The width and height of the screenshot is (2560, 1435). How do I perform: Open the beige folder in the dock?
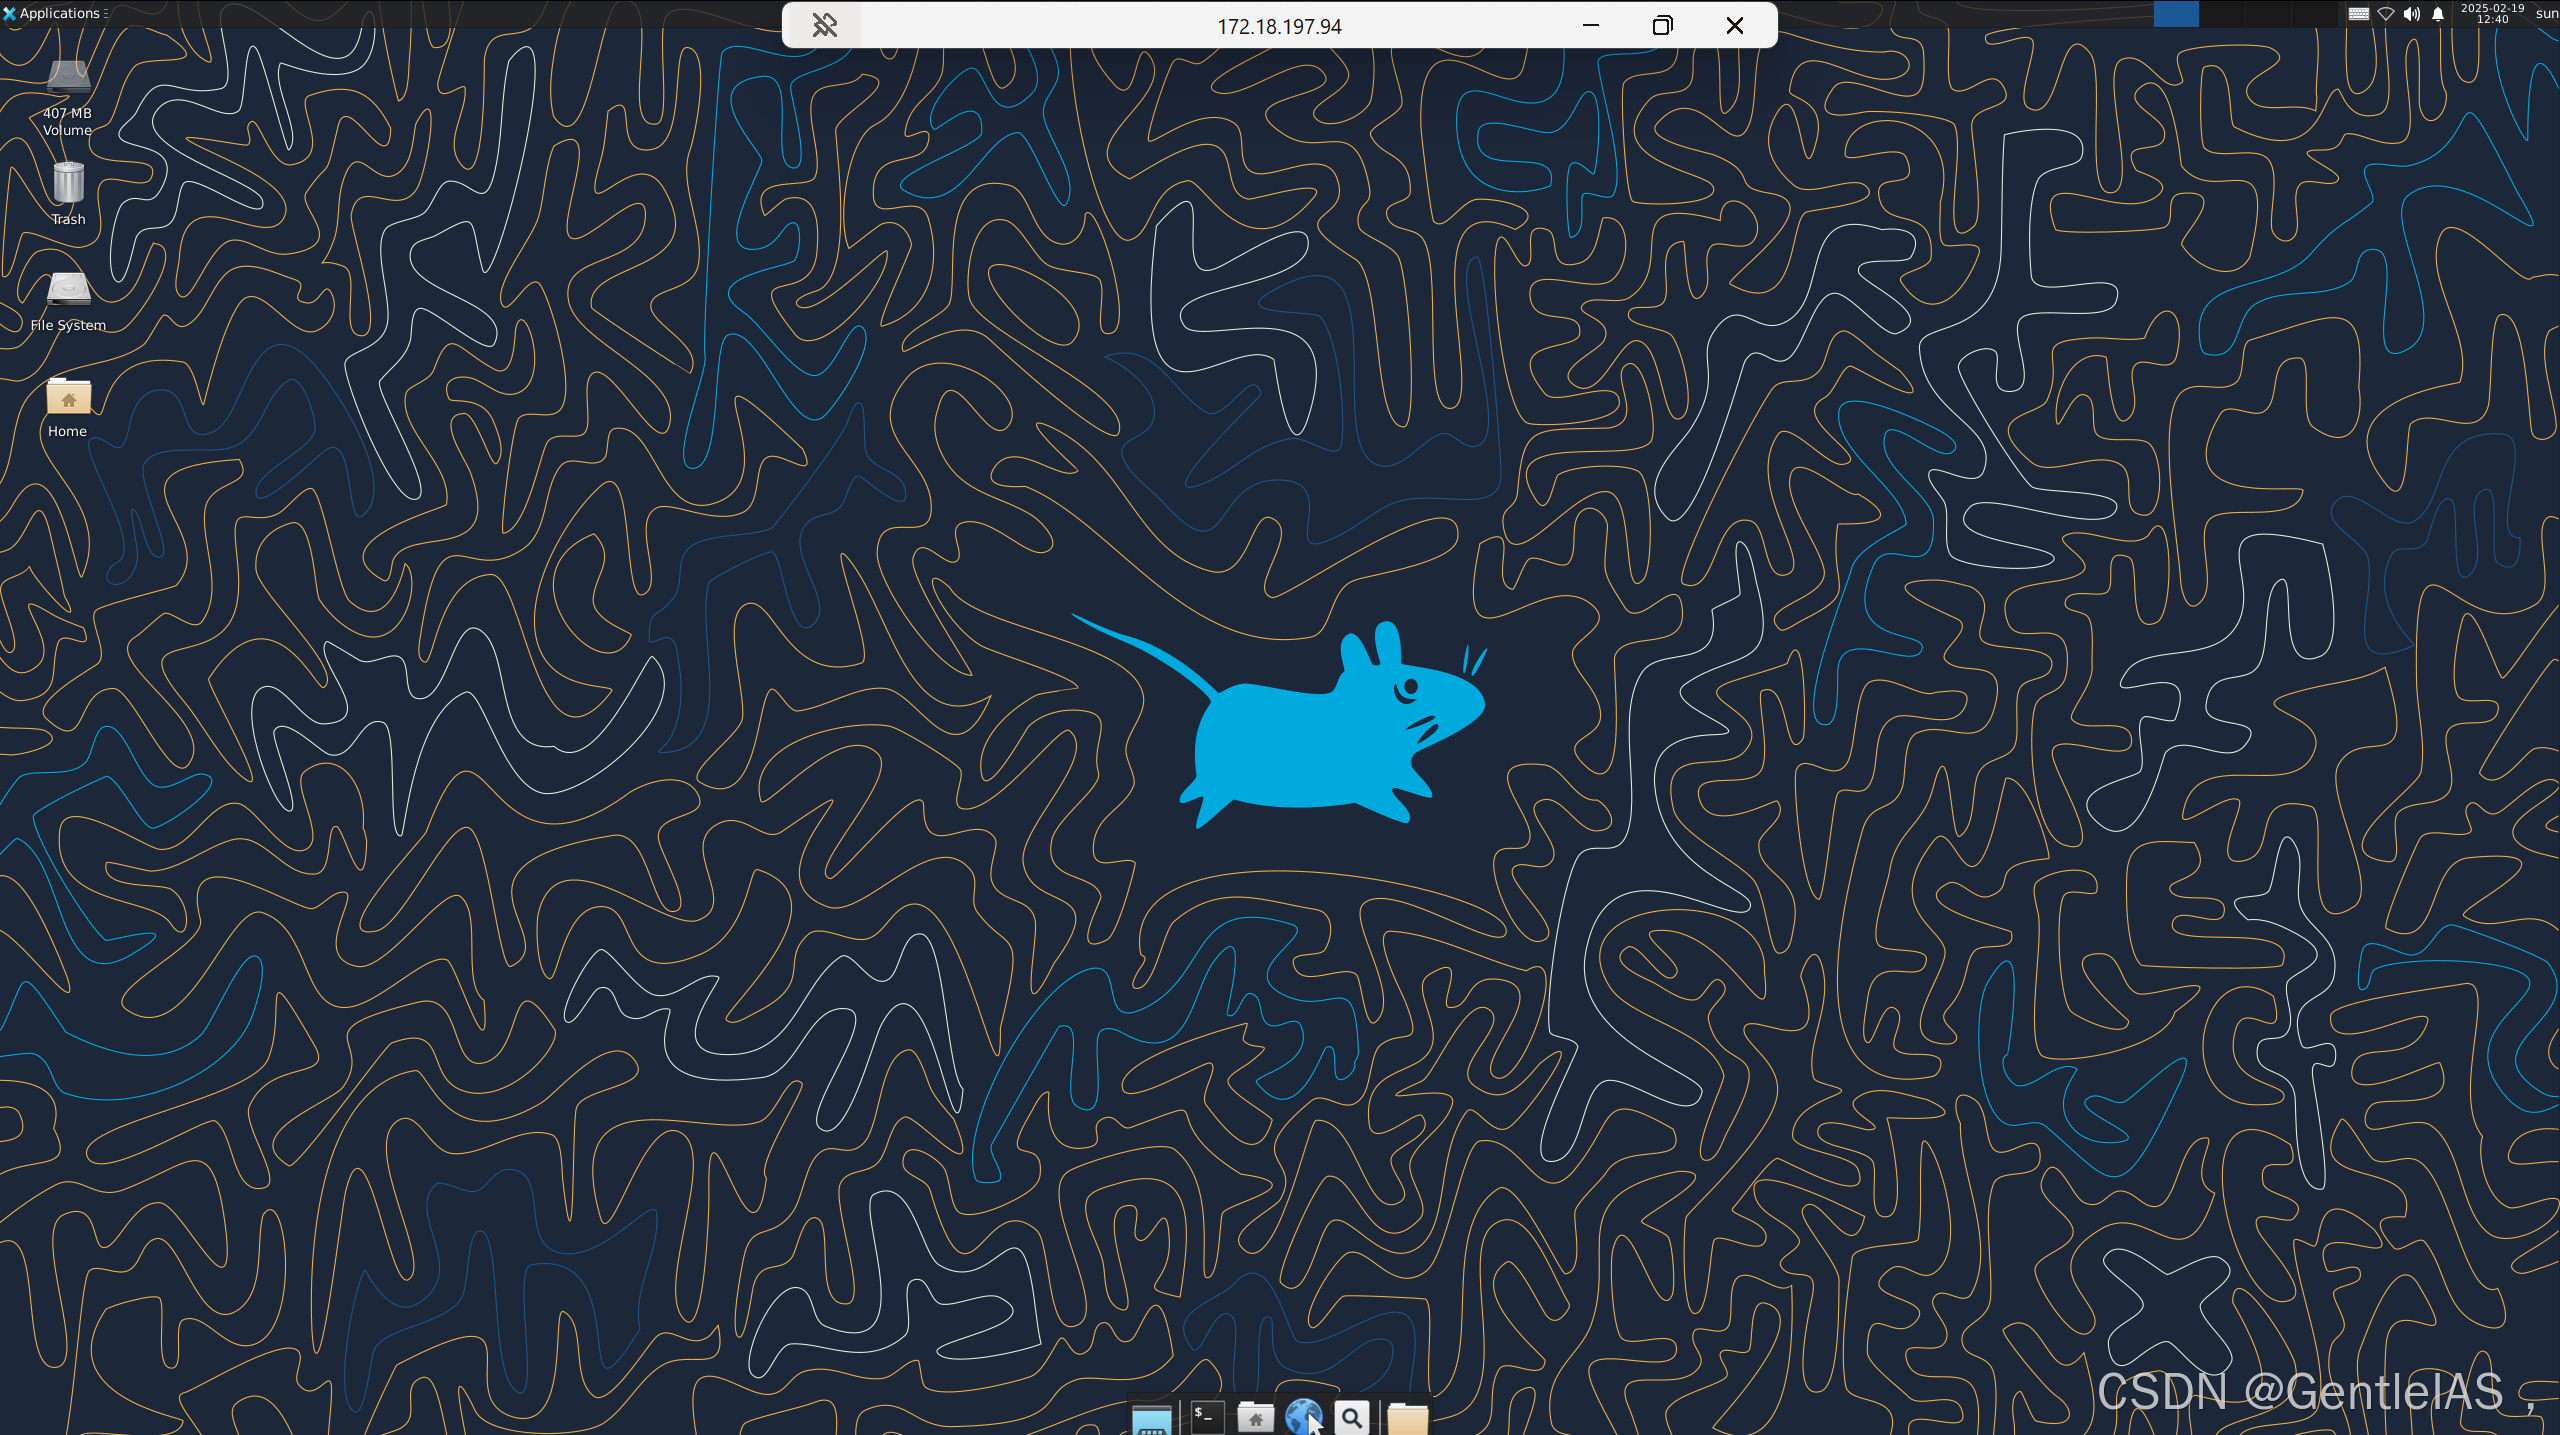(x=1407, y=1417)
